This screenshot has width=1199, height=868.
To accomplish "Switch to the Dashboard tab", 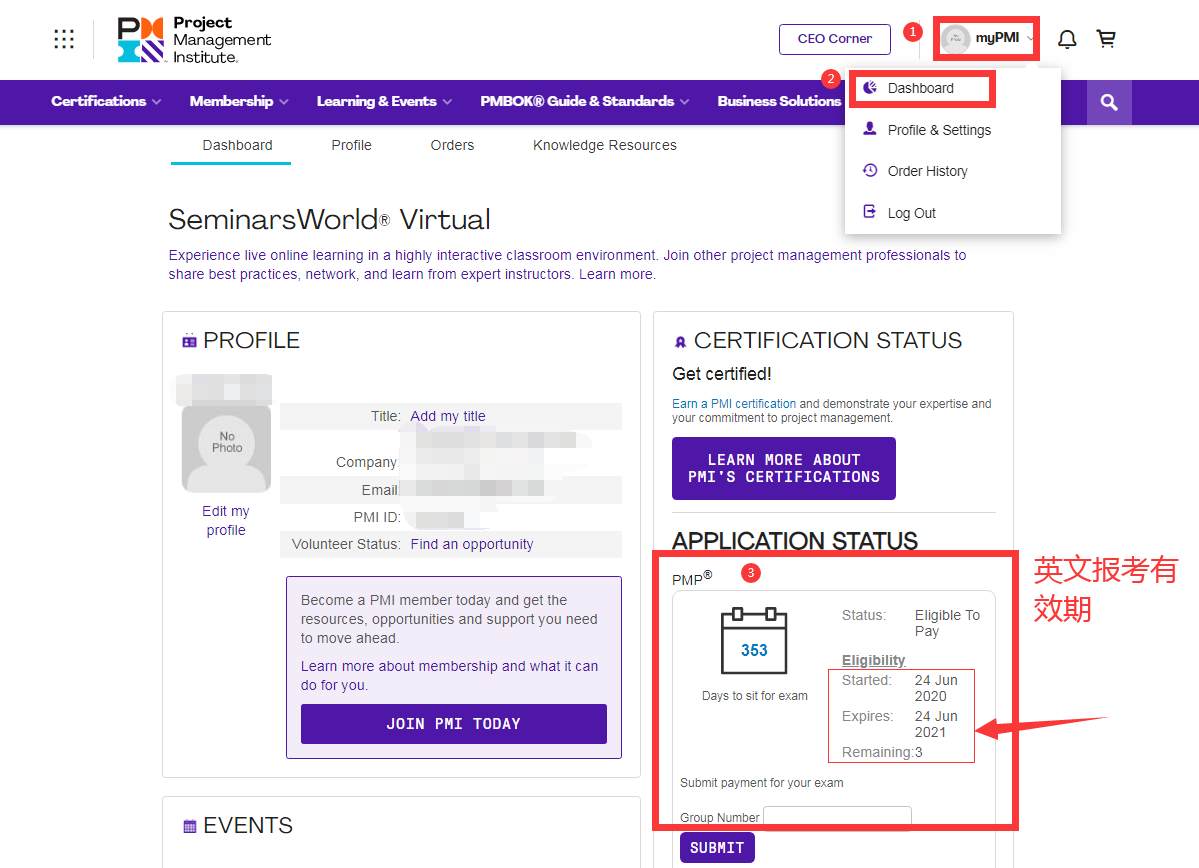I will tap(237, 145).
